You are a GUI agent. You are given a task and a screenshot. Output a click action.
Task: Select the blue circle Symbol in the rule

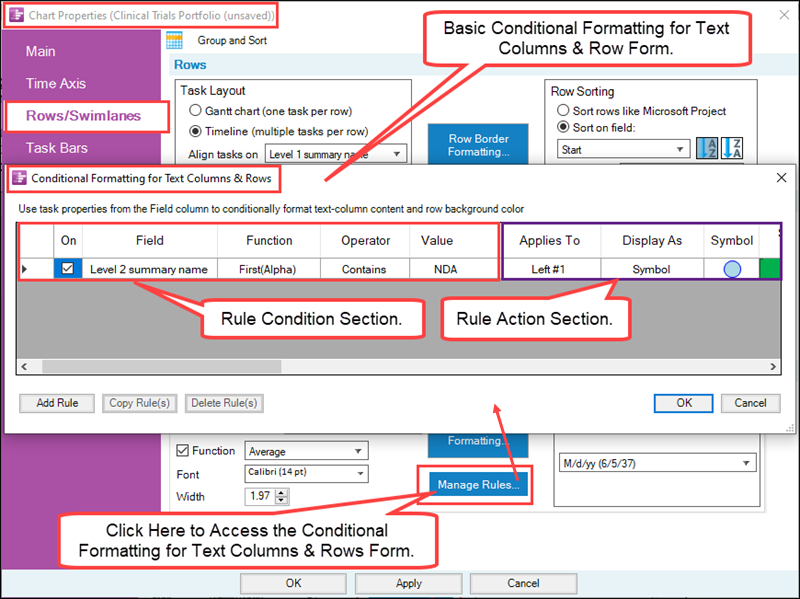click(730, 268)
